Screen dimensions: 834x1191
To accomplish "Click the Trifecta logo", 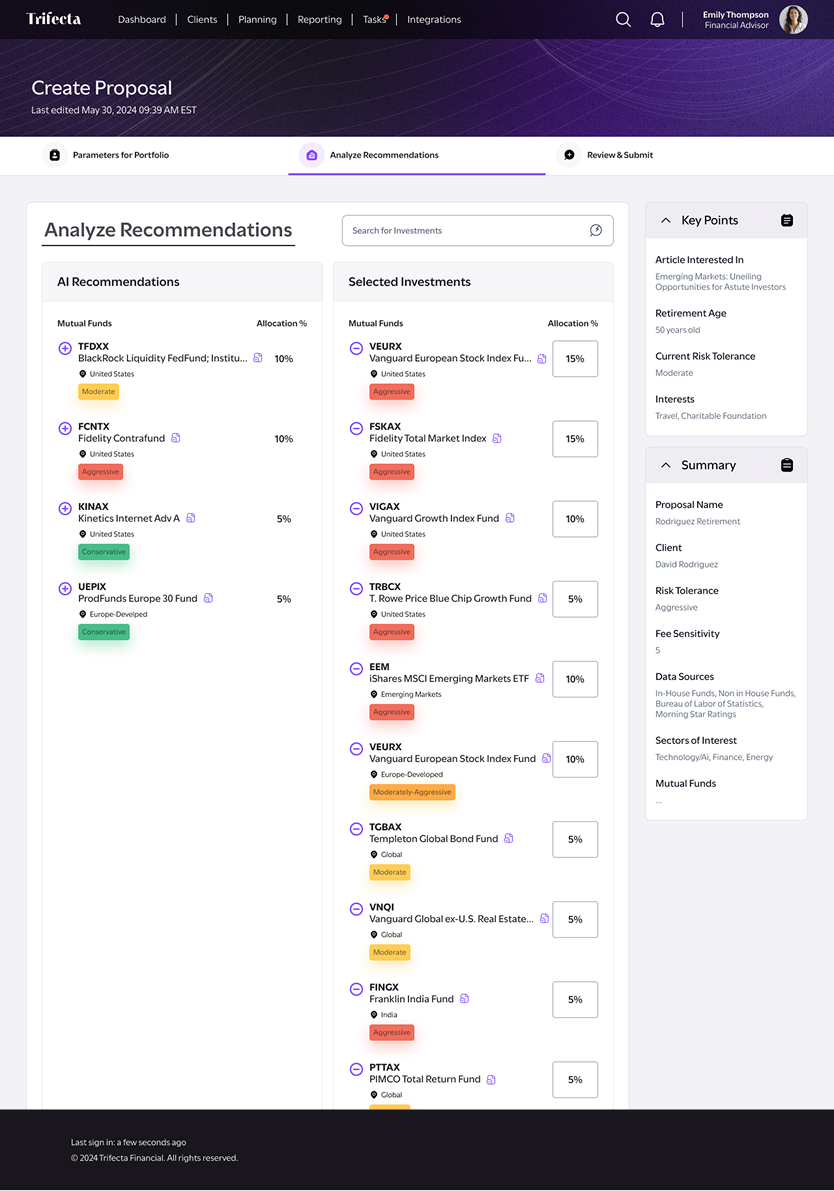I will coord(54,19).
